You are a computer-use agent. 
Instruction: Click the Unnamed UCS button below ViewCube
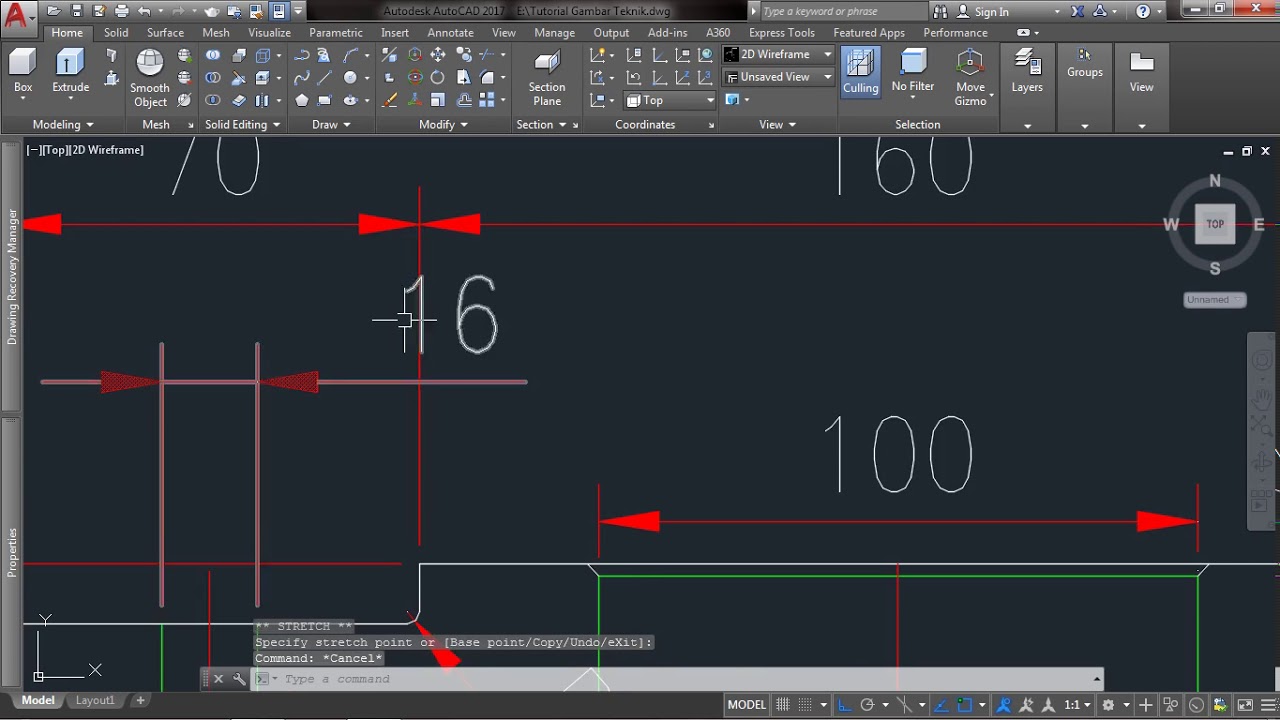pos(1214,300)
